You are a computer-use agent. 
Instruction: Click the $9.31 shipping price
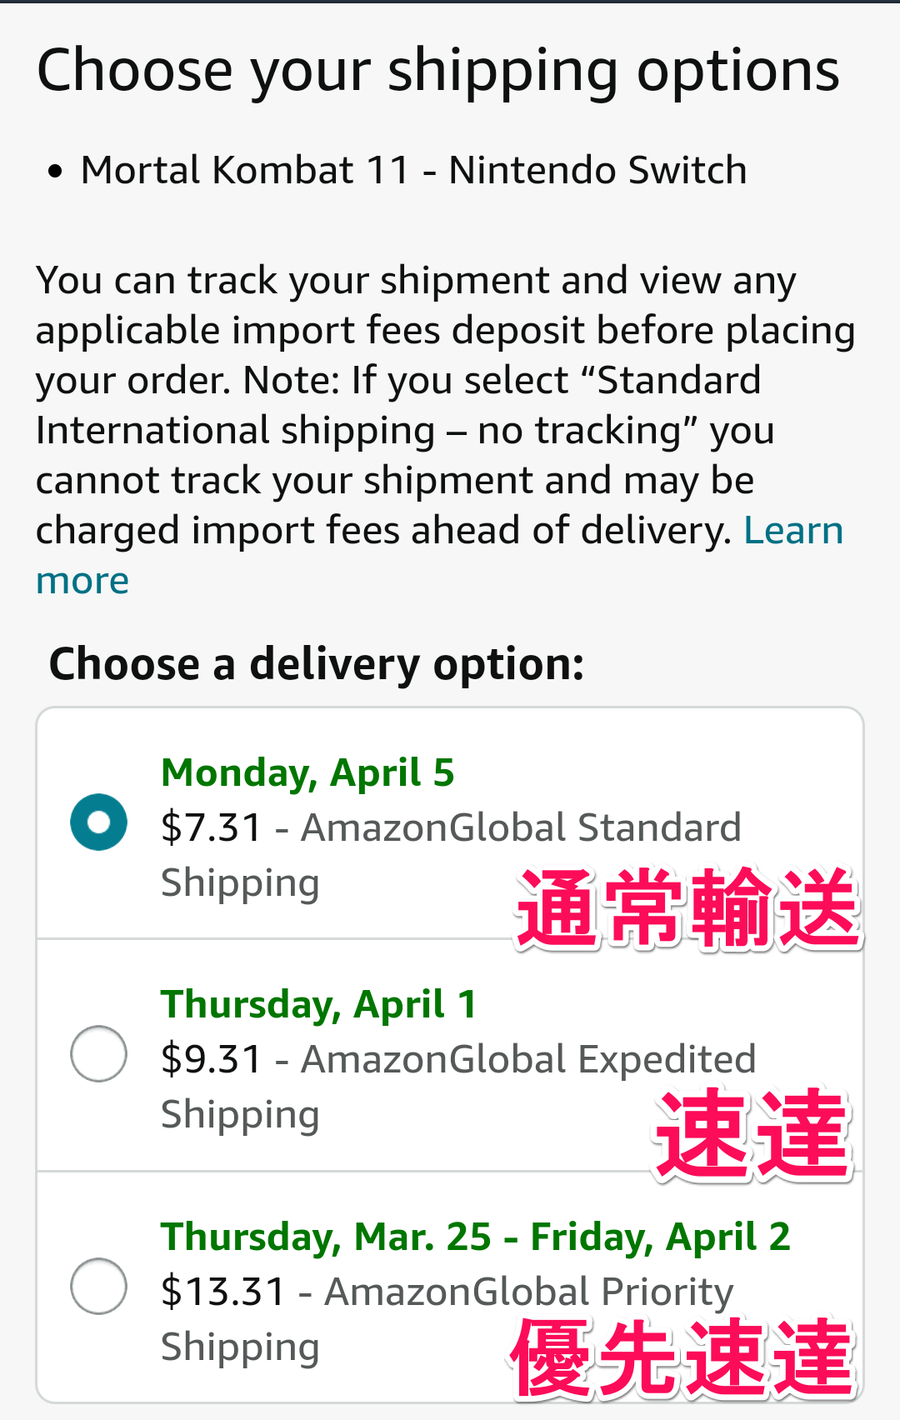pos(211,1059)
